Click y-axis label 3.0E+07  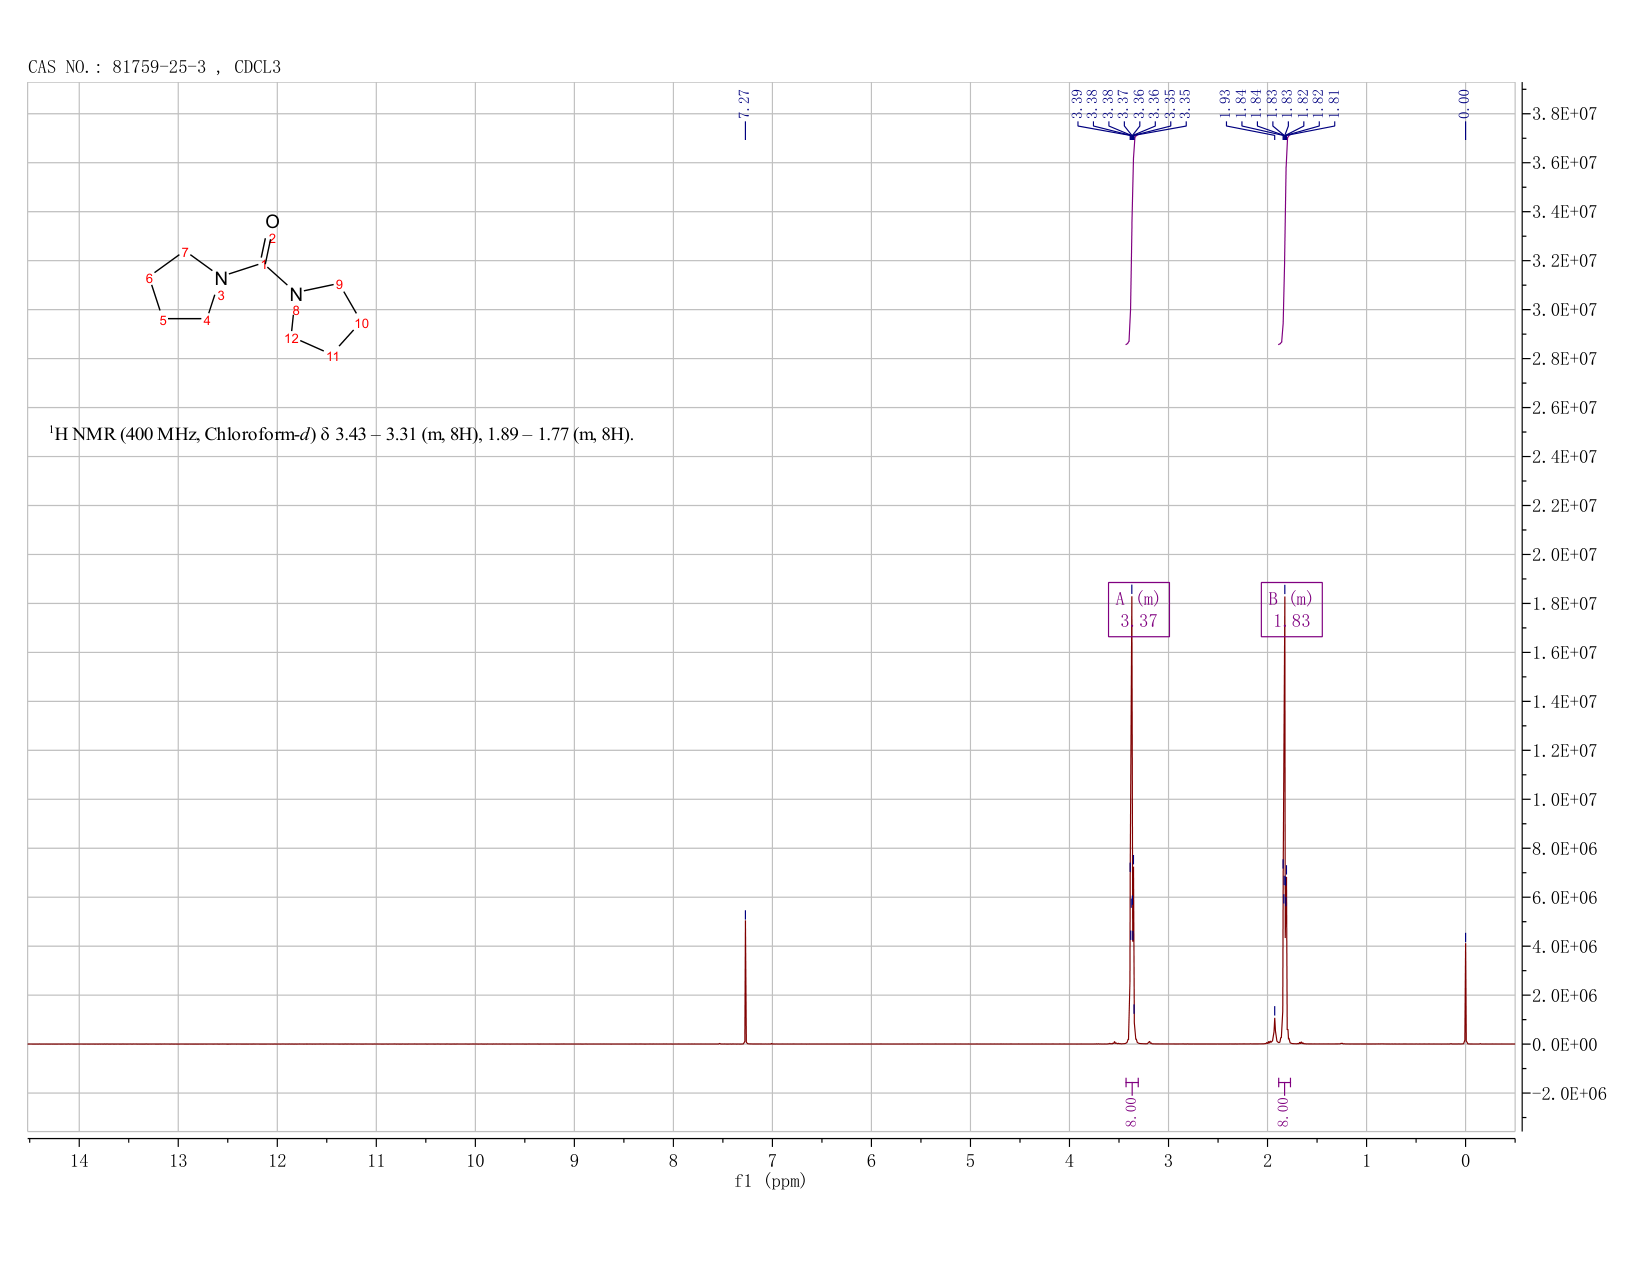[x=1564, y=310]
